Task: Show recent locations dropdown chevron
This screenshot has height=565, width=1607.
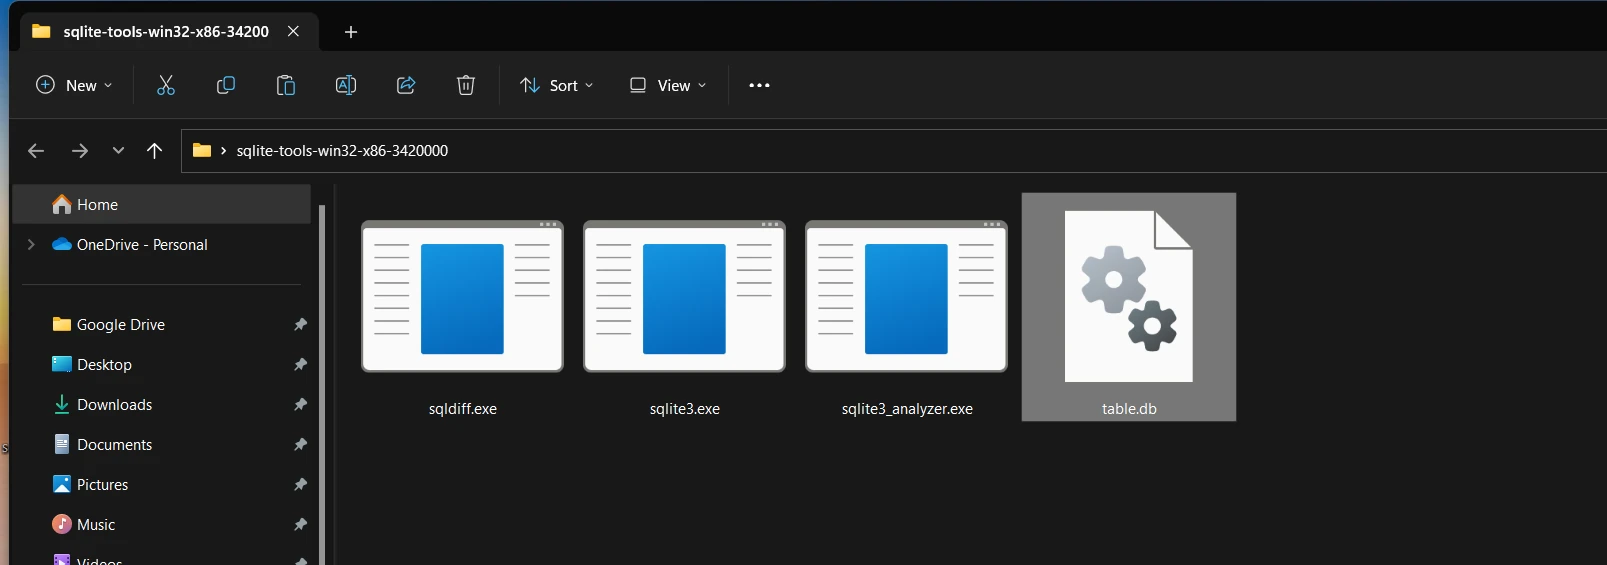Action: (118, 151)
